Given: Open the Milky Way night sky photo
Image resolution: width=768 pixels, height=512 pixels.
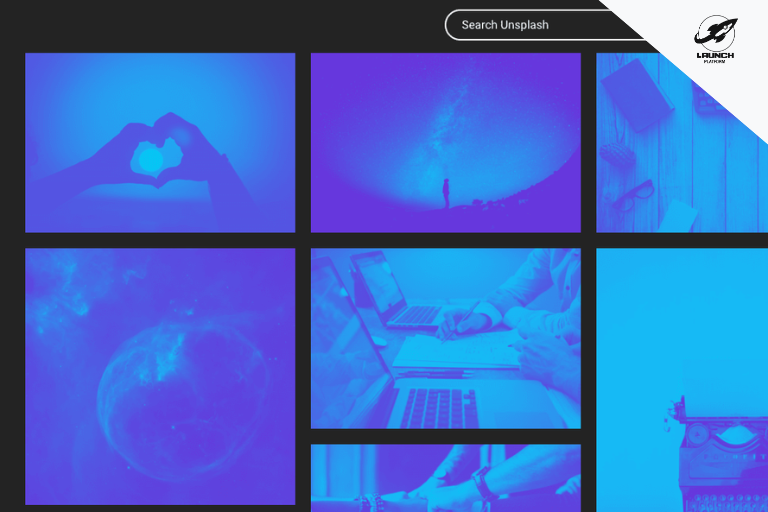Looking at the screenshot, I should (x=446, y=143).
